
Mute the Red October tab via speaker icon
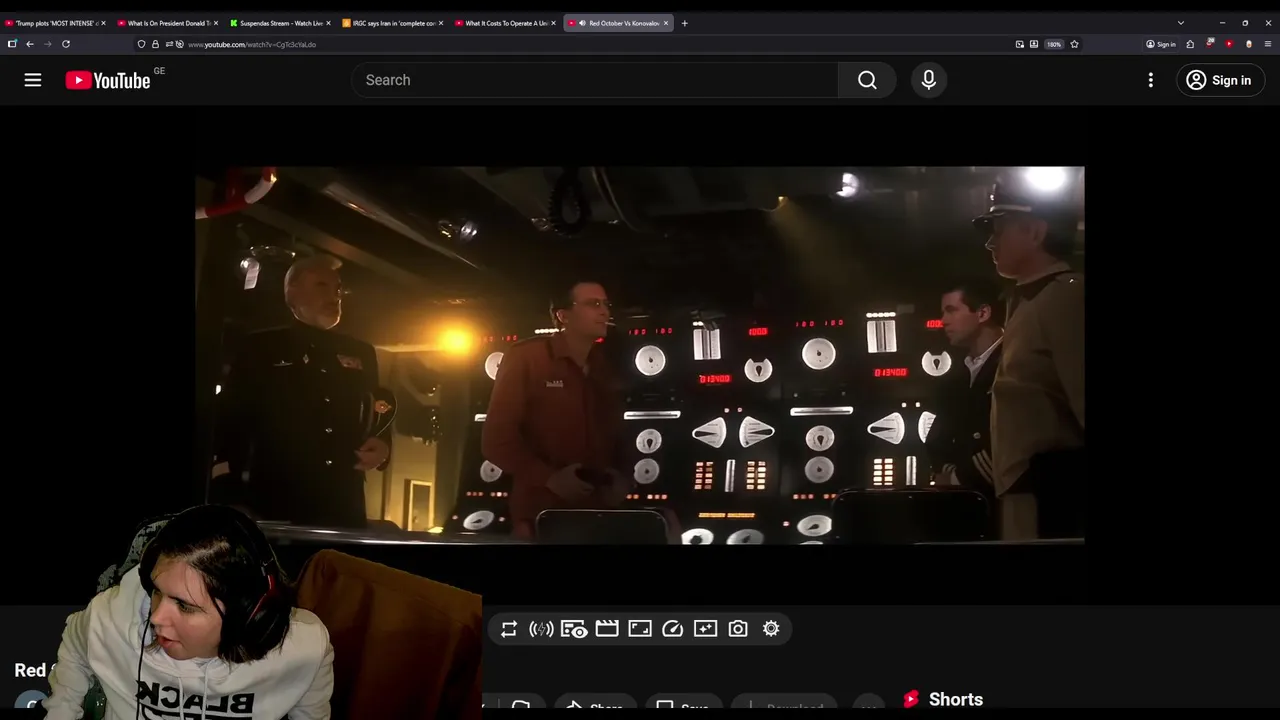click(x=582, y=23)
